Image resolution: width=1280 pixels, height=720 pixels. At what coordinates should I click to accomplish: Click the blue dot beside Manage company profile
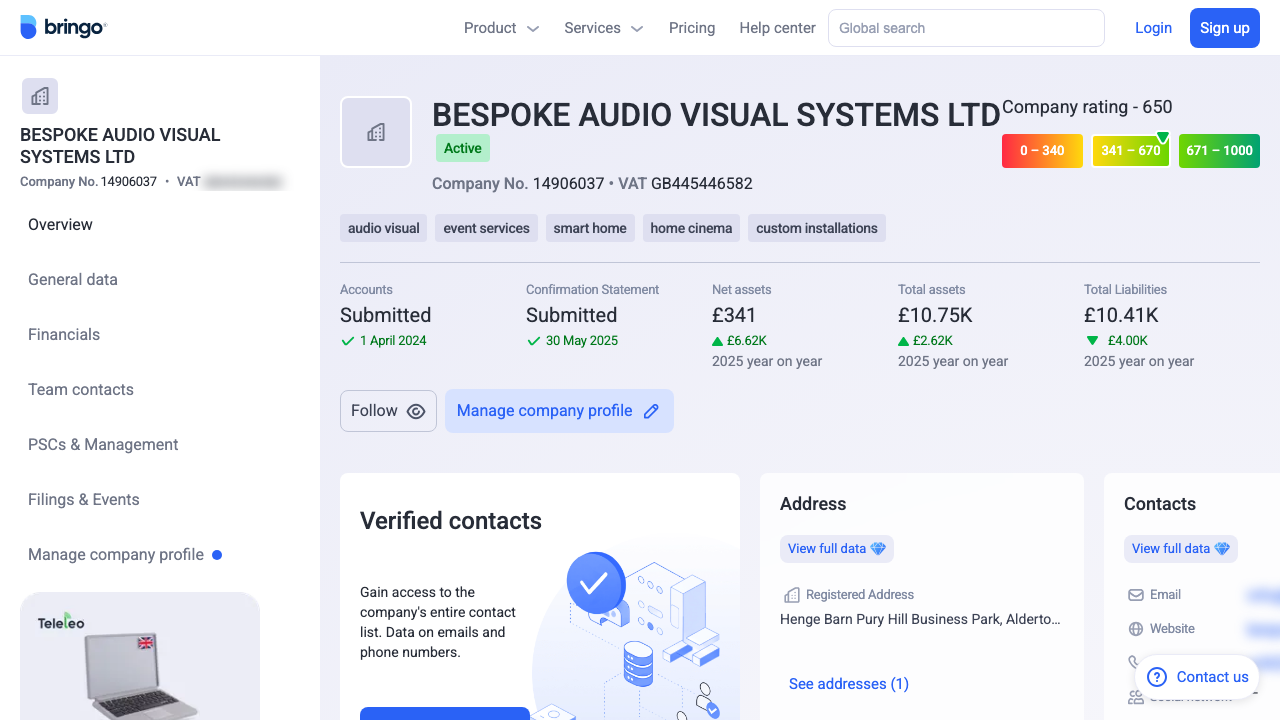[219, 554]
